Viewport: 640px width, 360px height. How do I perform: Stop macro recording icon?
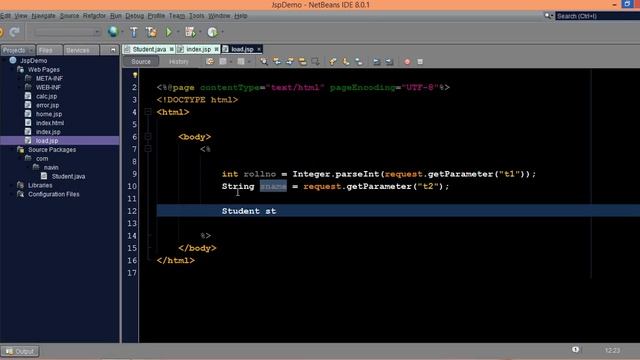point(420,62)
